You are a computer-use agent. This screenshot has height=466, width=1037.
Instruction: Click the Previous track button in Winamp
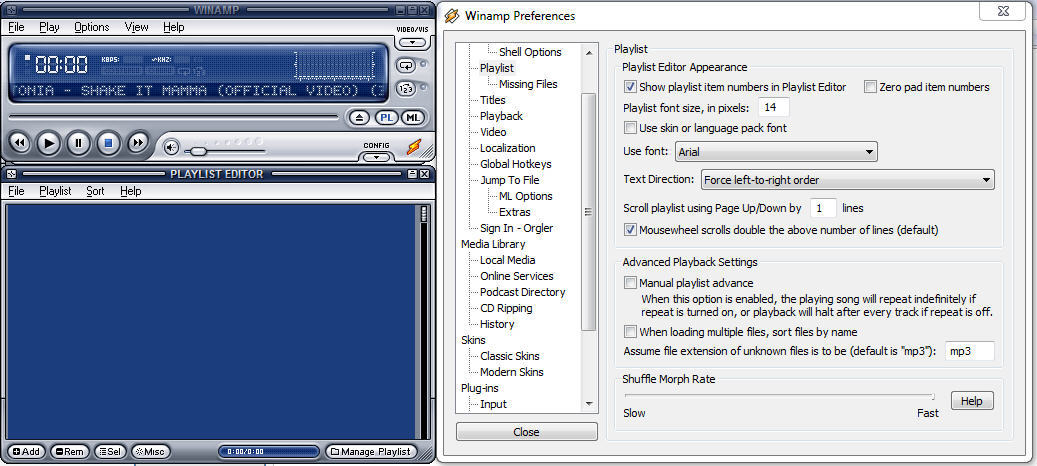tap(19, 142)
